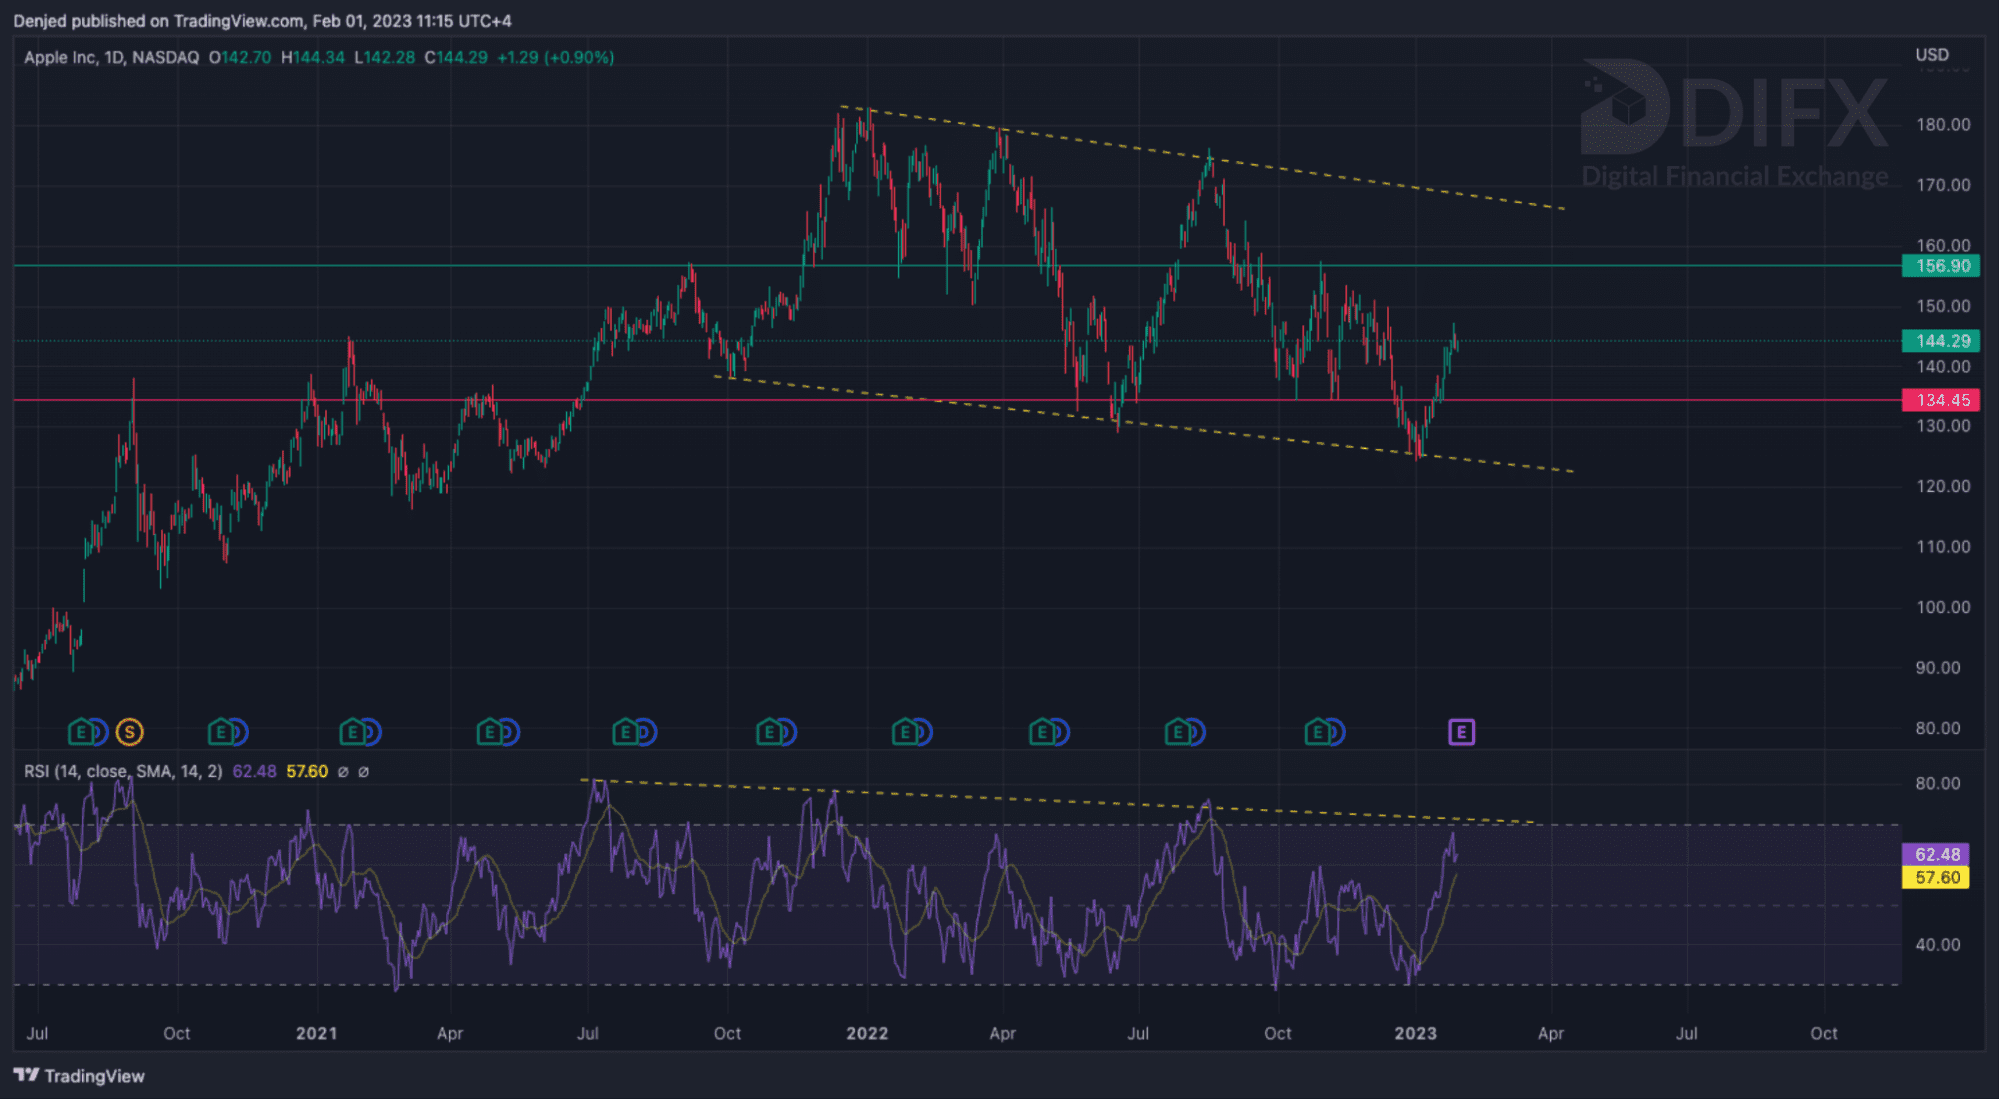The width and height of the screenshot is (1999, 1100).
Task: Click the purple RSI 62.48 axis label
Action: click(x=1935, y=854)
